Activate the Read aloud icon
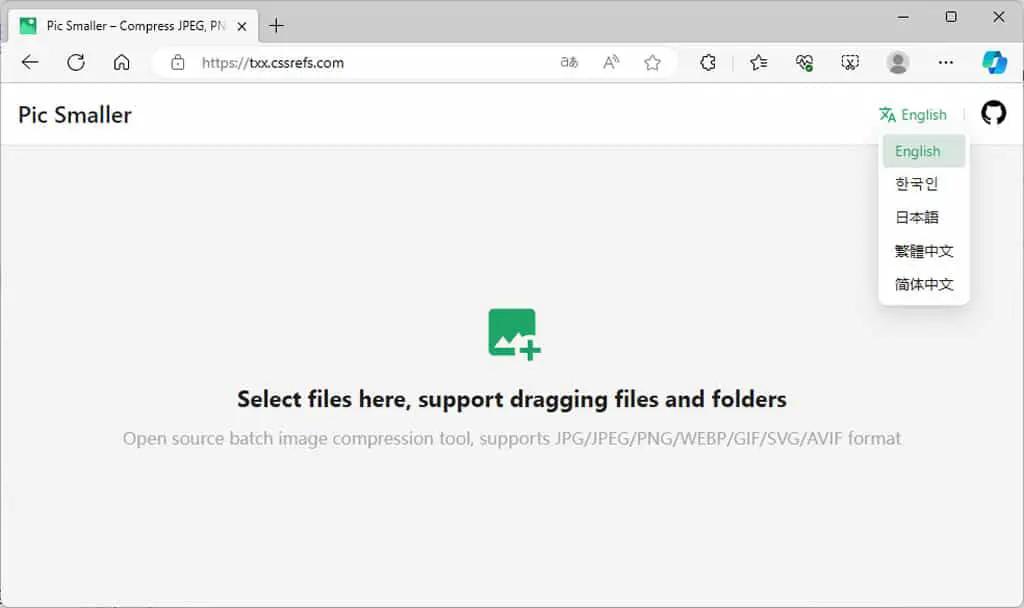Screen dimensions: 1024x608 point(611,63)
